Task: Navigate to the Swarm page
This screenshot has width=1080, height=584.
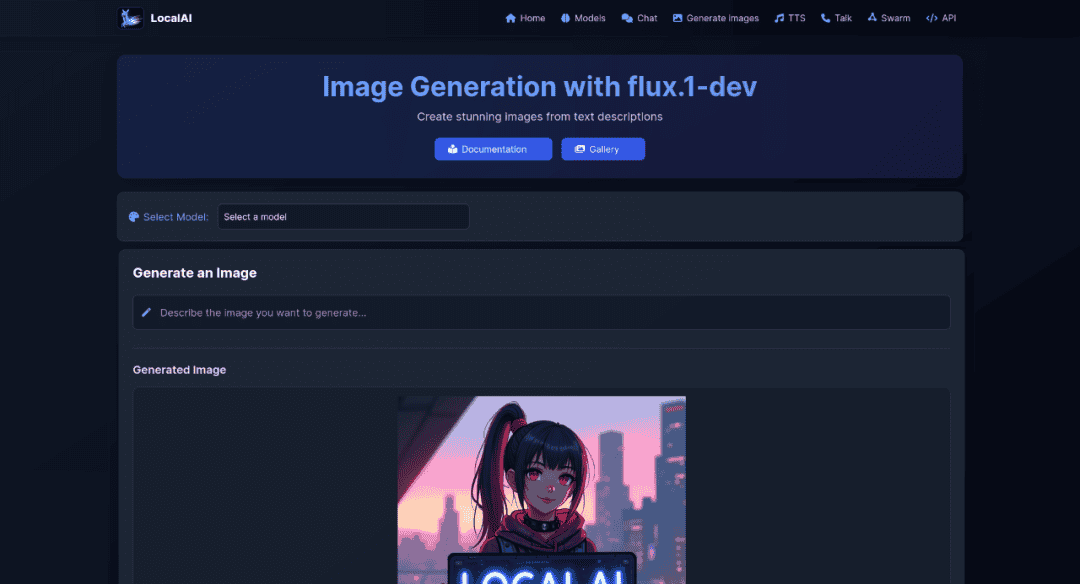Action: tap(889, 17)
